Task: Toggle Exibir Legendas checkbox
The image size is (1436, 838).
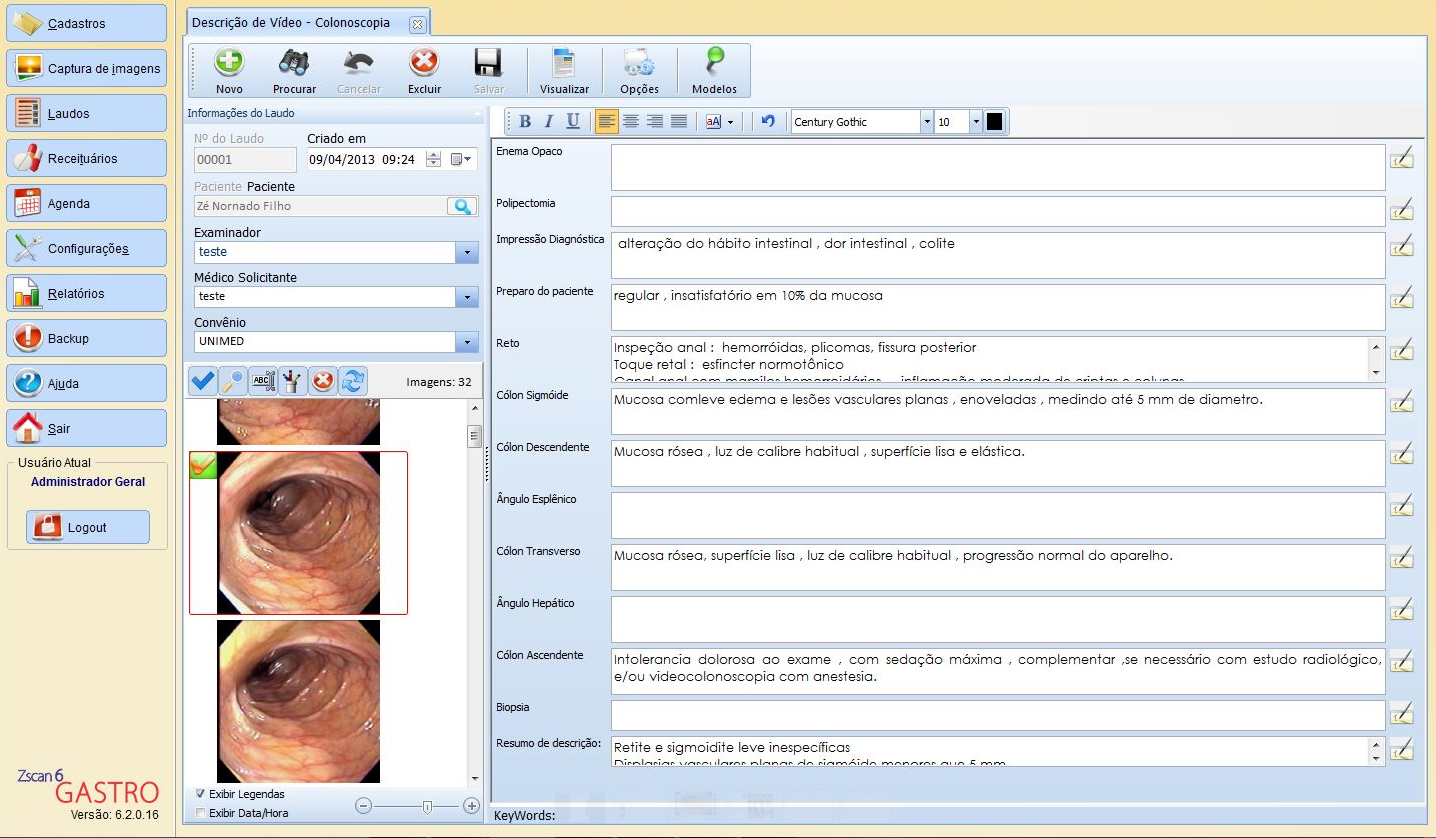Action: [x=201, y=794]
